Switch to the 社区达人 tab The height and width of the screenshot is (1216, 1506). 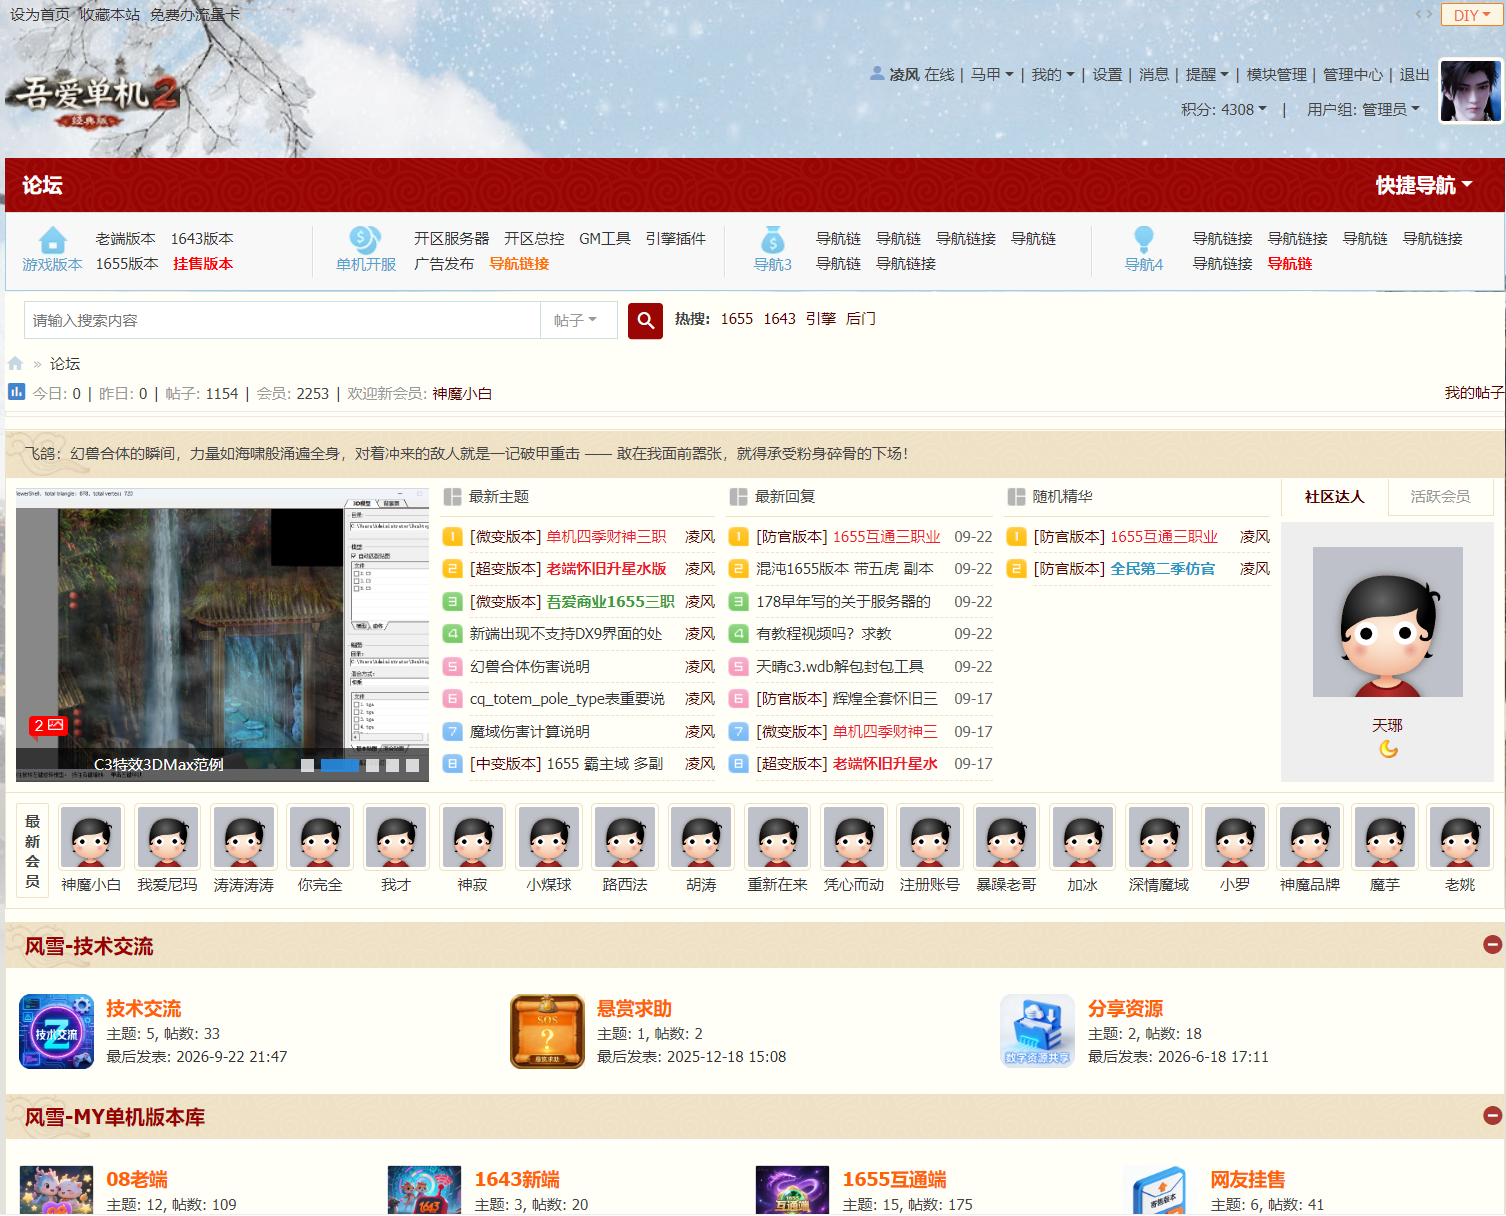tap(1334, 497)
